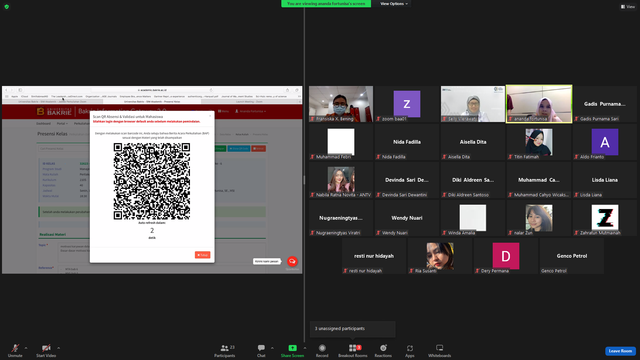
Task: Click the green encryption shield icon
Action: (x=7, y=7)
